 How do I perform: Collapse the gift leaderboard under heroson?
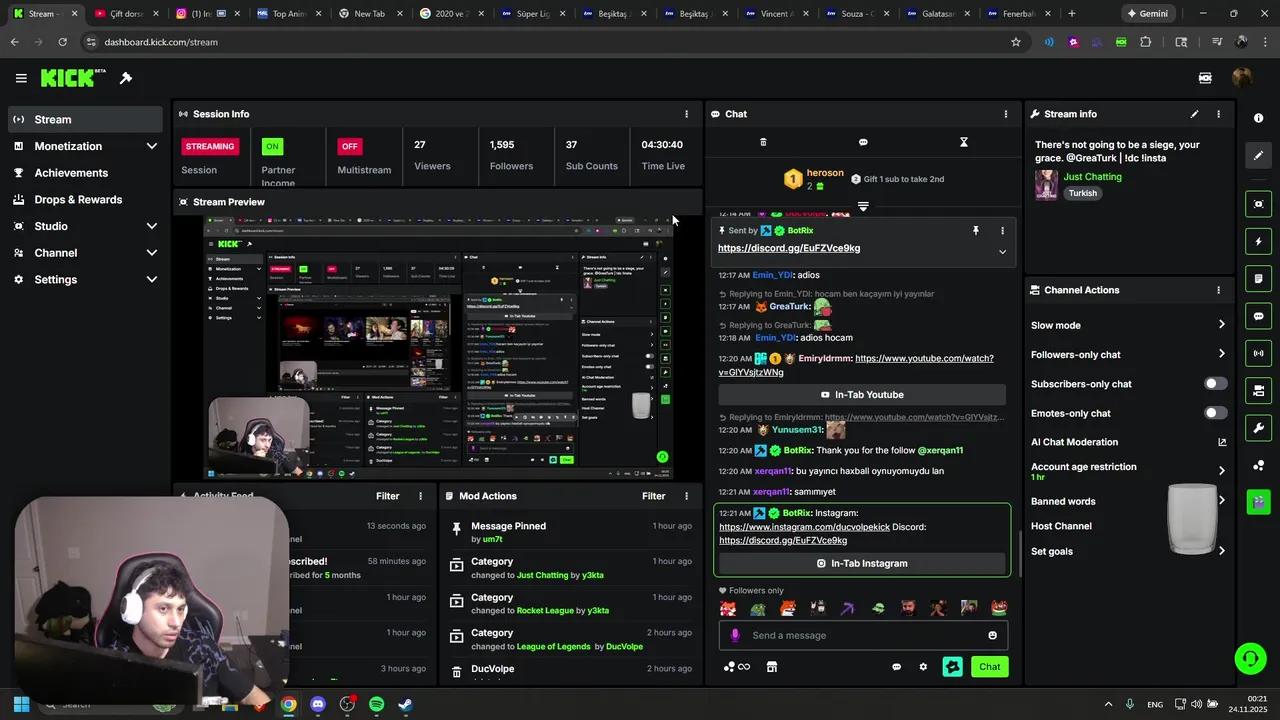click(863, 207)
